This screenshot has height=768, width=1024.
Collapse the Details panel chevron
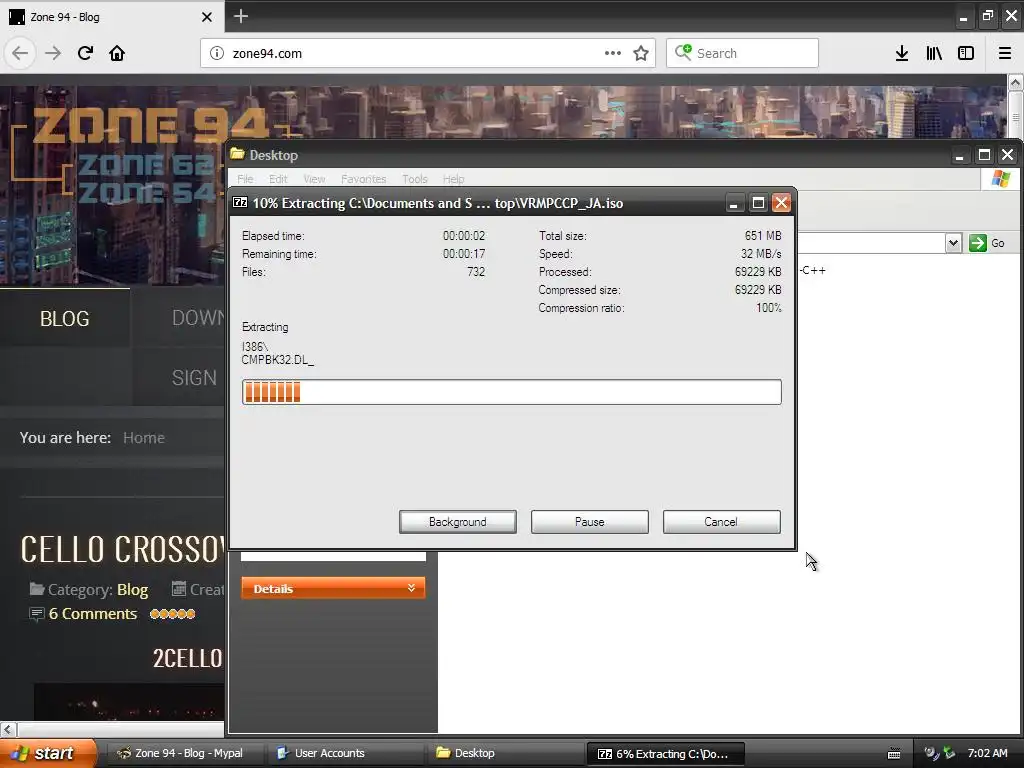point(411,588)
